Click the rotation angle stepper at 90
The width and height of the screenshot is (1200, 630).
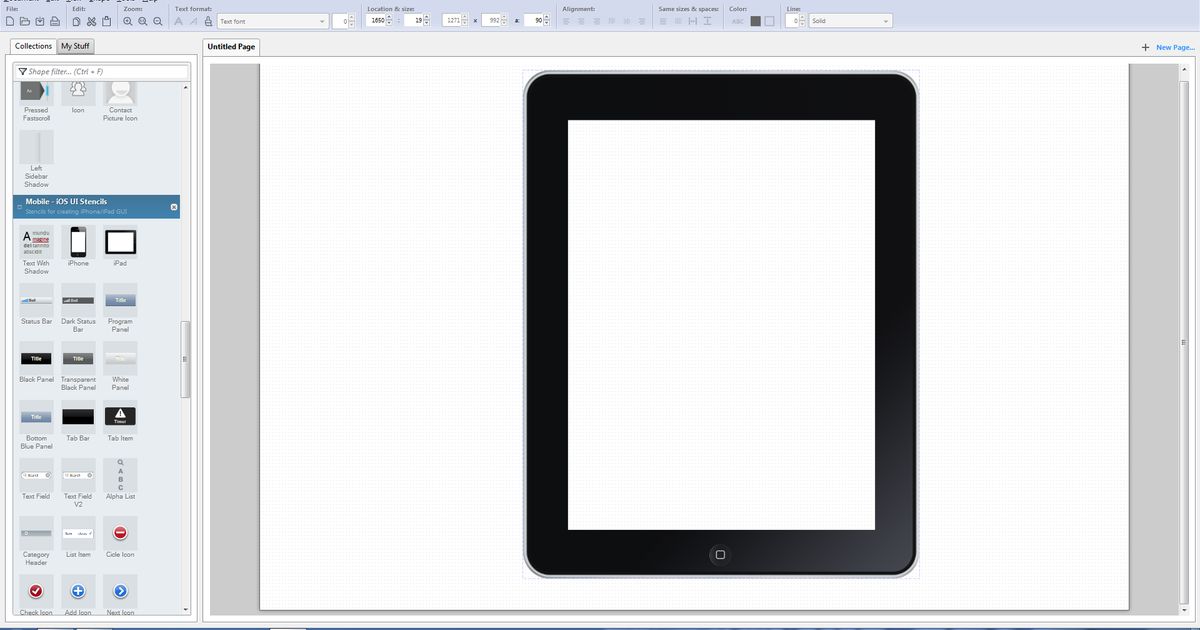tap(547, 21)
